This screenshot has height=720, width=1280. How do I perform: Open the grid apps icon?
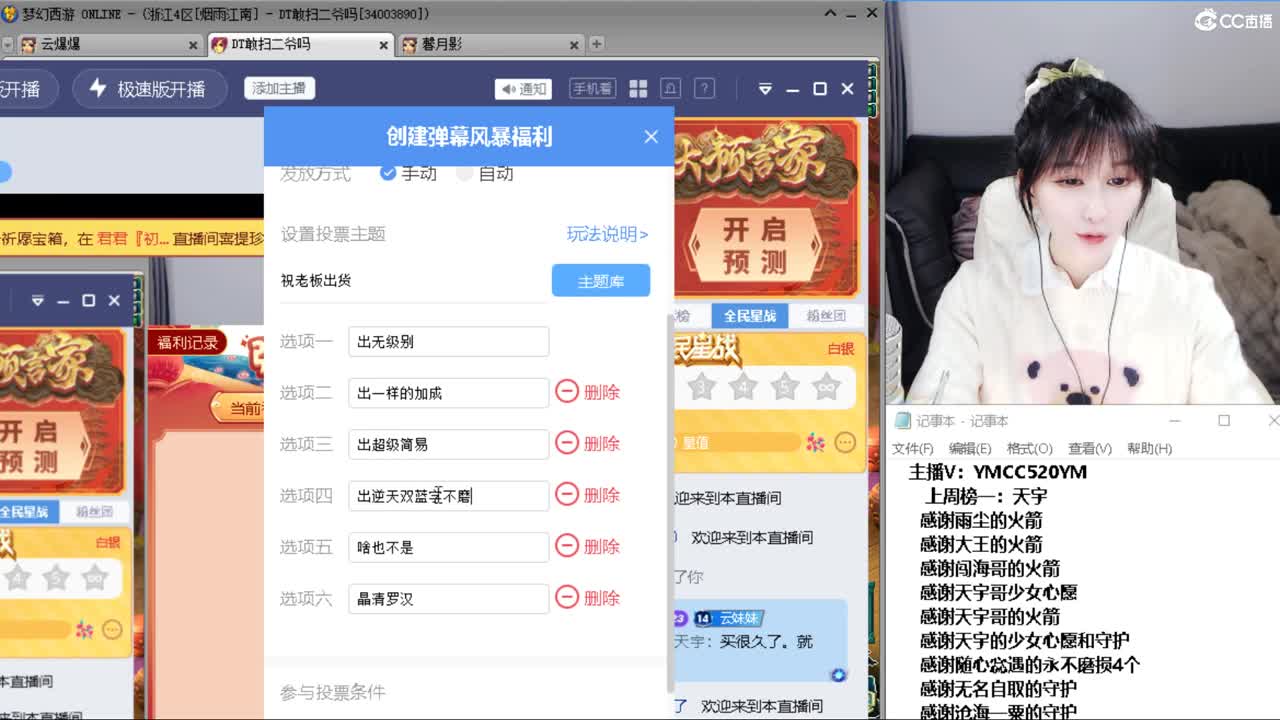point(638,89)
